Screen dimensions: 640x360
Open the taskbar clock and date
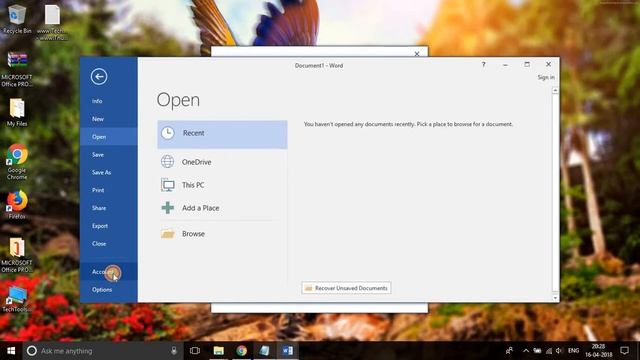(x=599, y=351)
